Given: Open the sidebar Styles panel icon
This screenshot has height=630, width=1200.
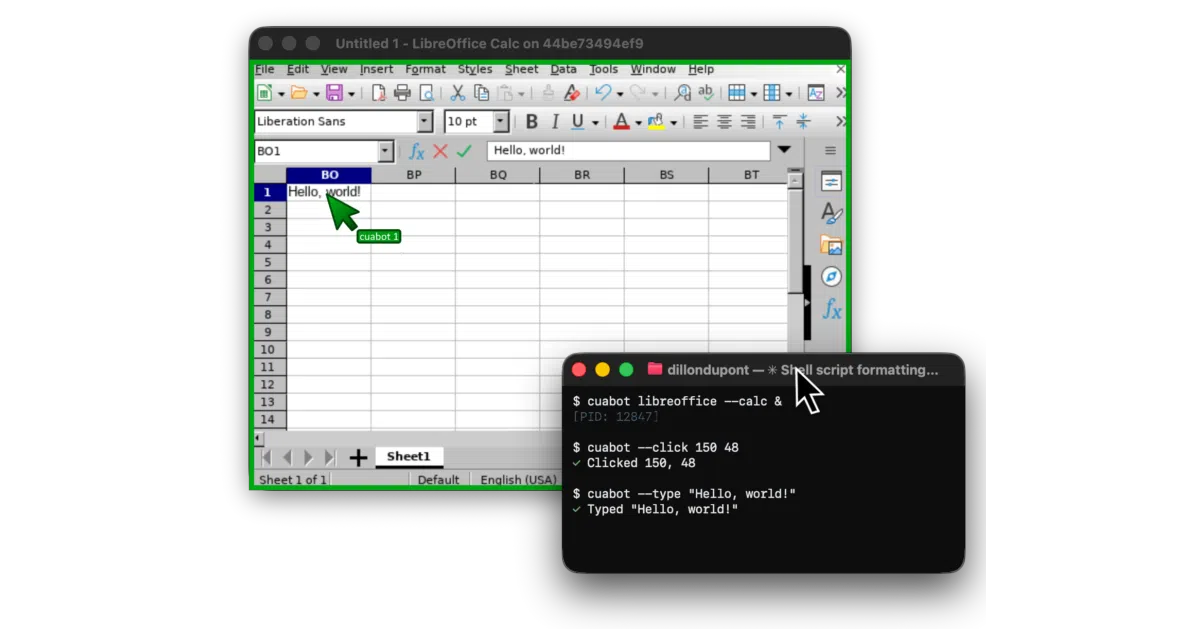Looking at the screenshot, I should point(831,213).
